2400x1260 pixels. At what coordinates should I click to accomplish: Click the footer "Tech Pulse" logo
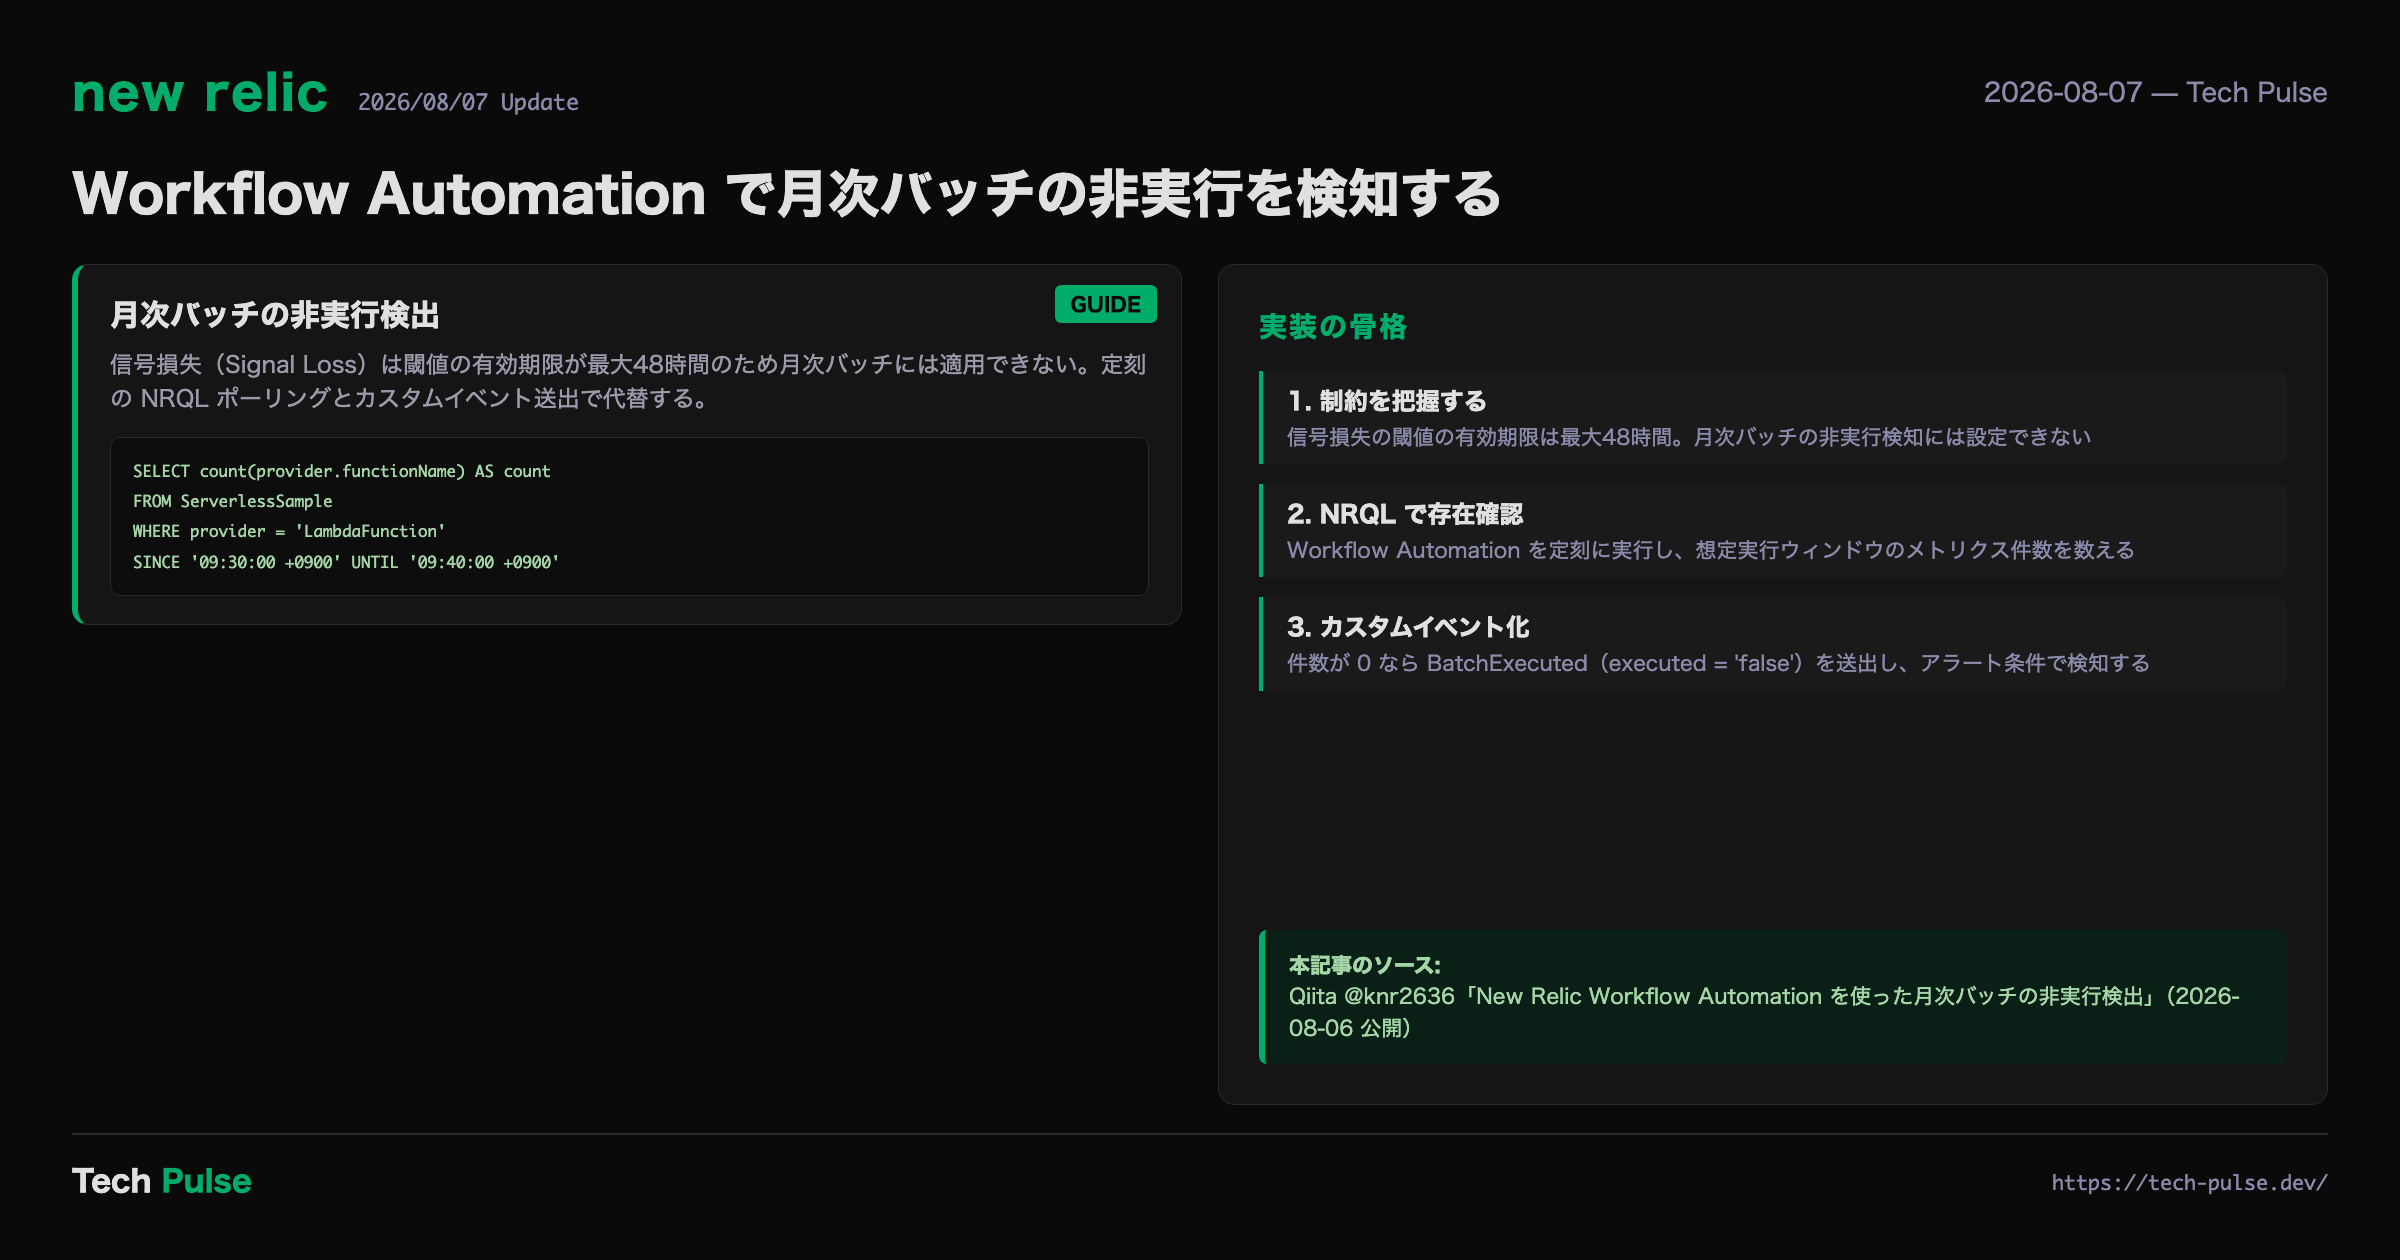162,1181
